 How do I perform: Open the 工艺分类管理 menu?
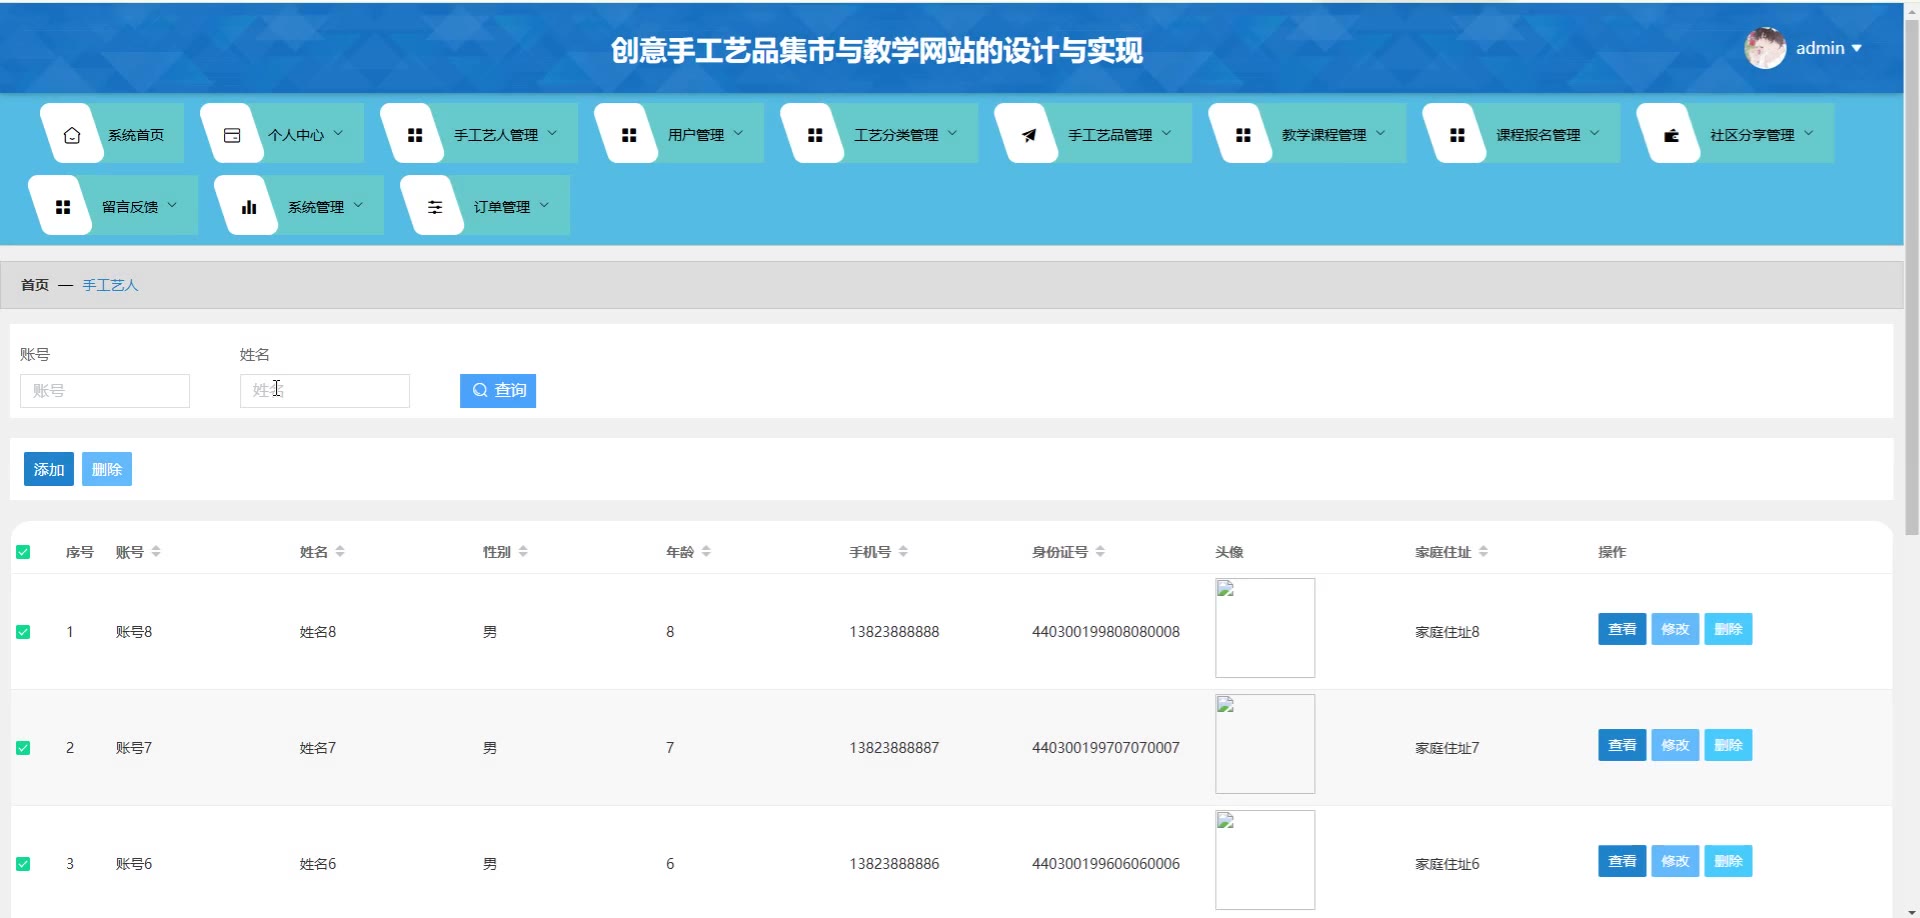(x=895, y=135)
